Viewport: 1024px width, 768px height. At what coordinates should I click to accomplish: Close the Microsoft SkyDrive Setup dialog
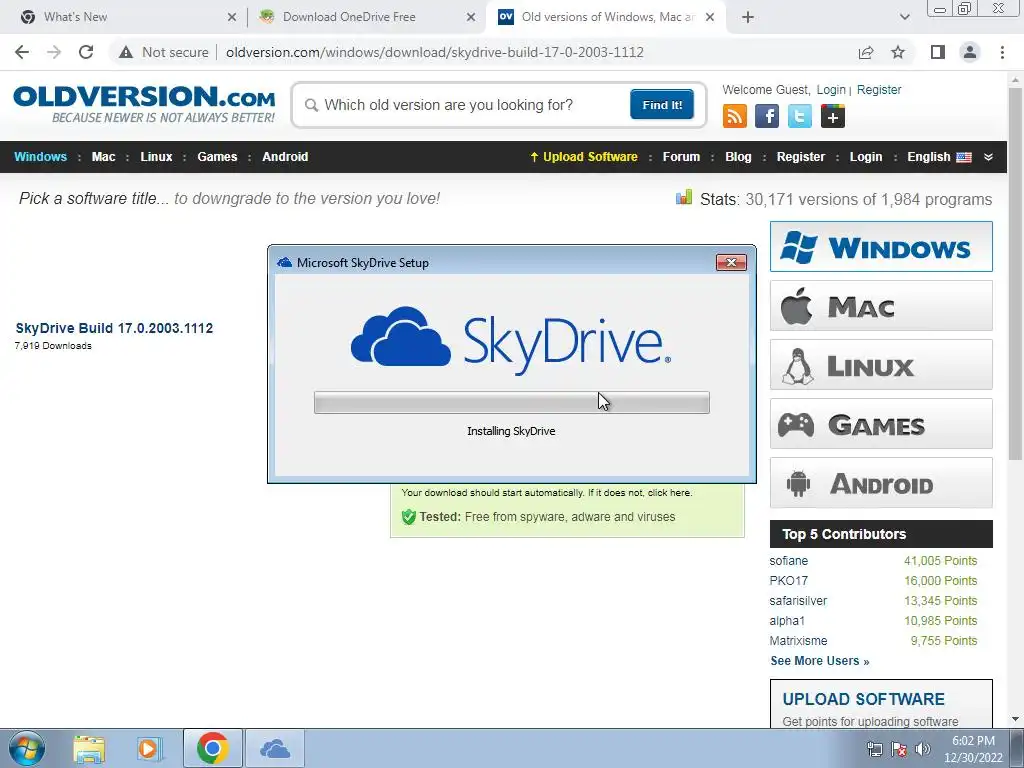[x=731, y=263]
